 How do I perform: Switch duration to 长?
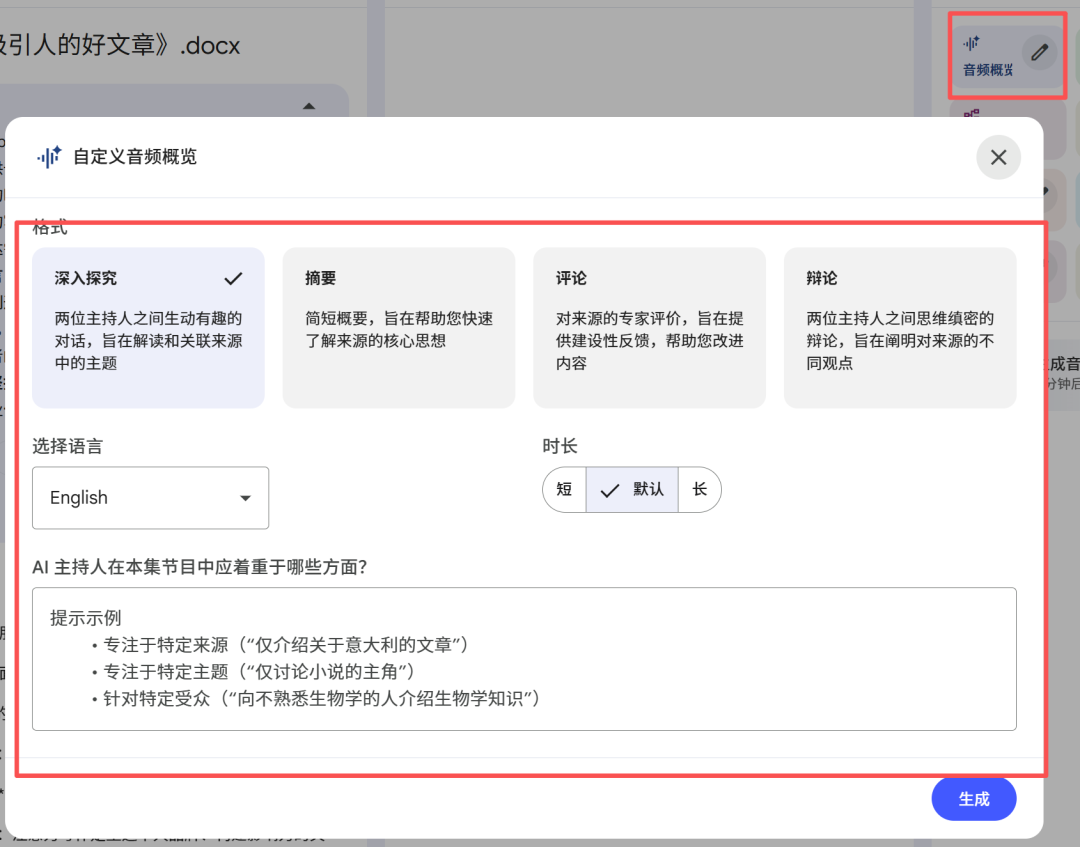tap(700, 490)
